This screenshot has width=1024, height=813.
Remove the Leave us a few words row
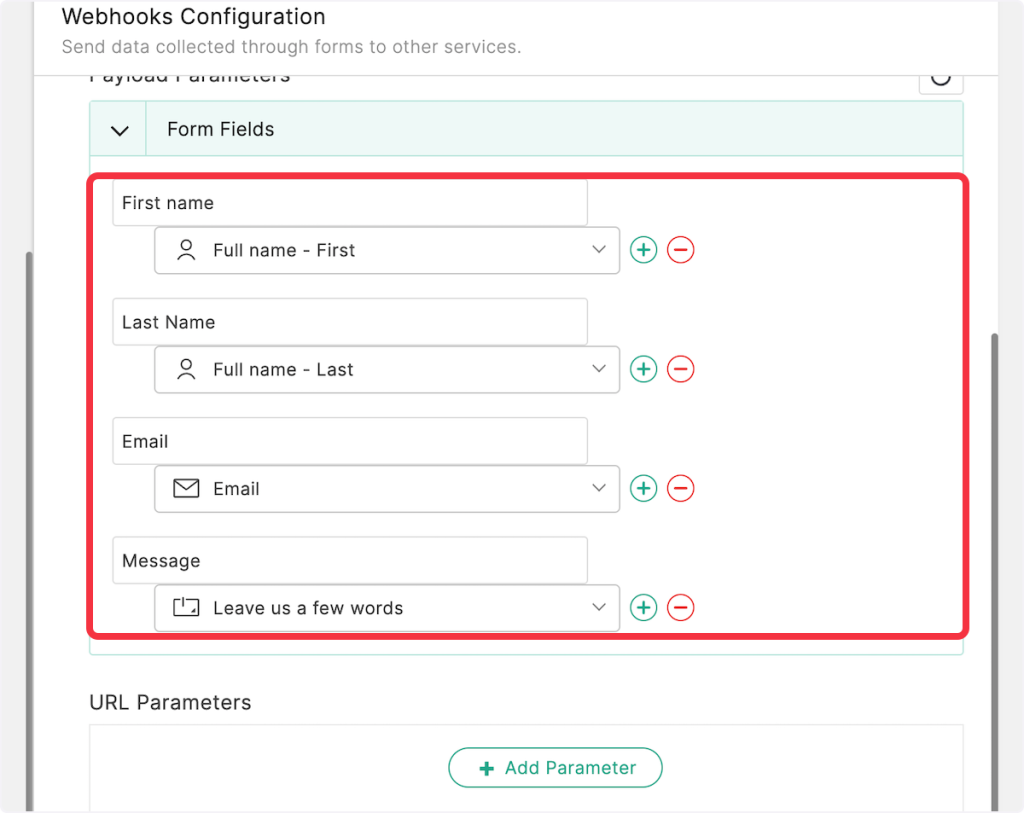click(x=681, y=607)
